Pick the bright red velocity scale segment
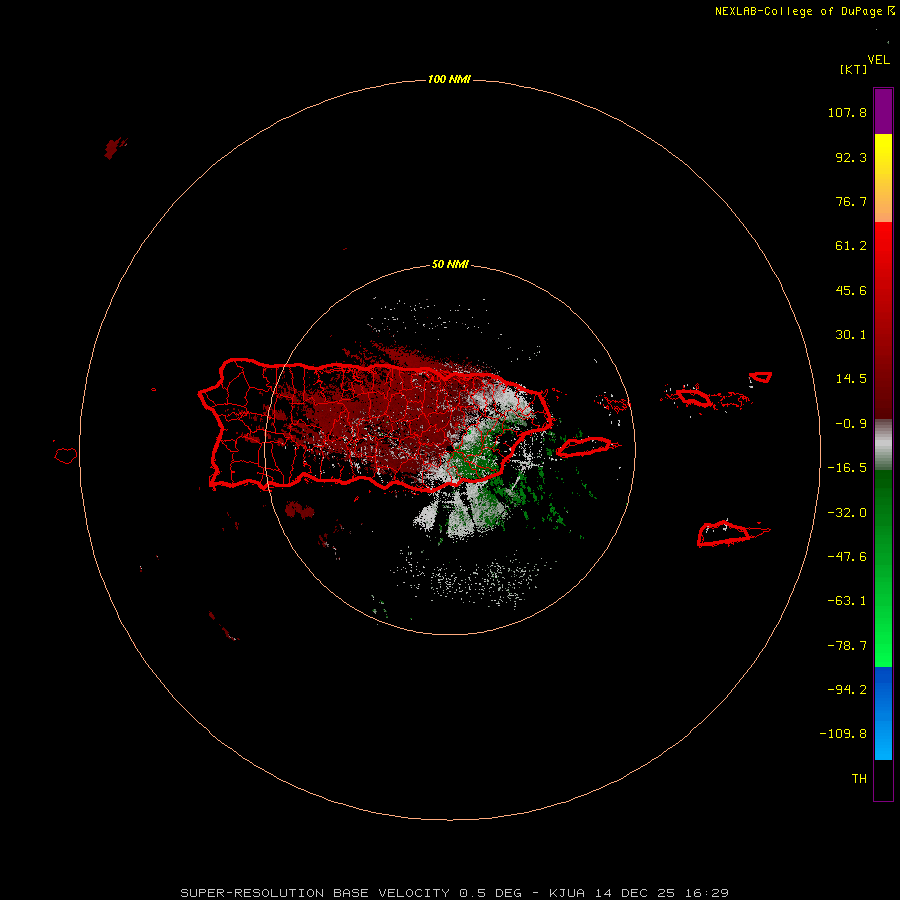Screen dimensions: 900x900 (883, 320)
